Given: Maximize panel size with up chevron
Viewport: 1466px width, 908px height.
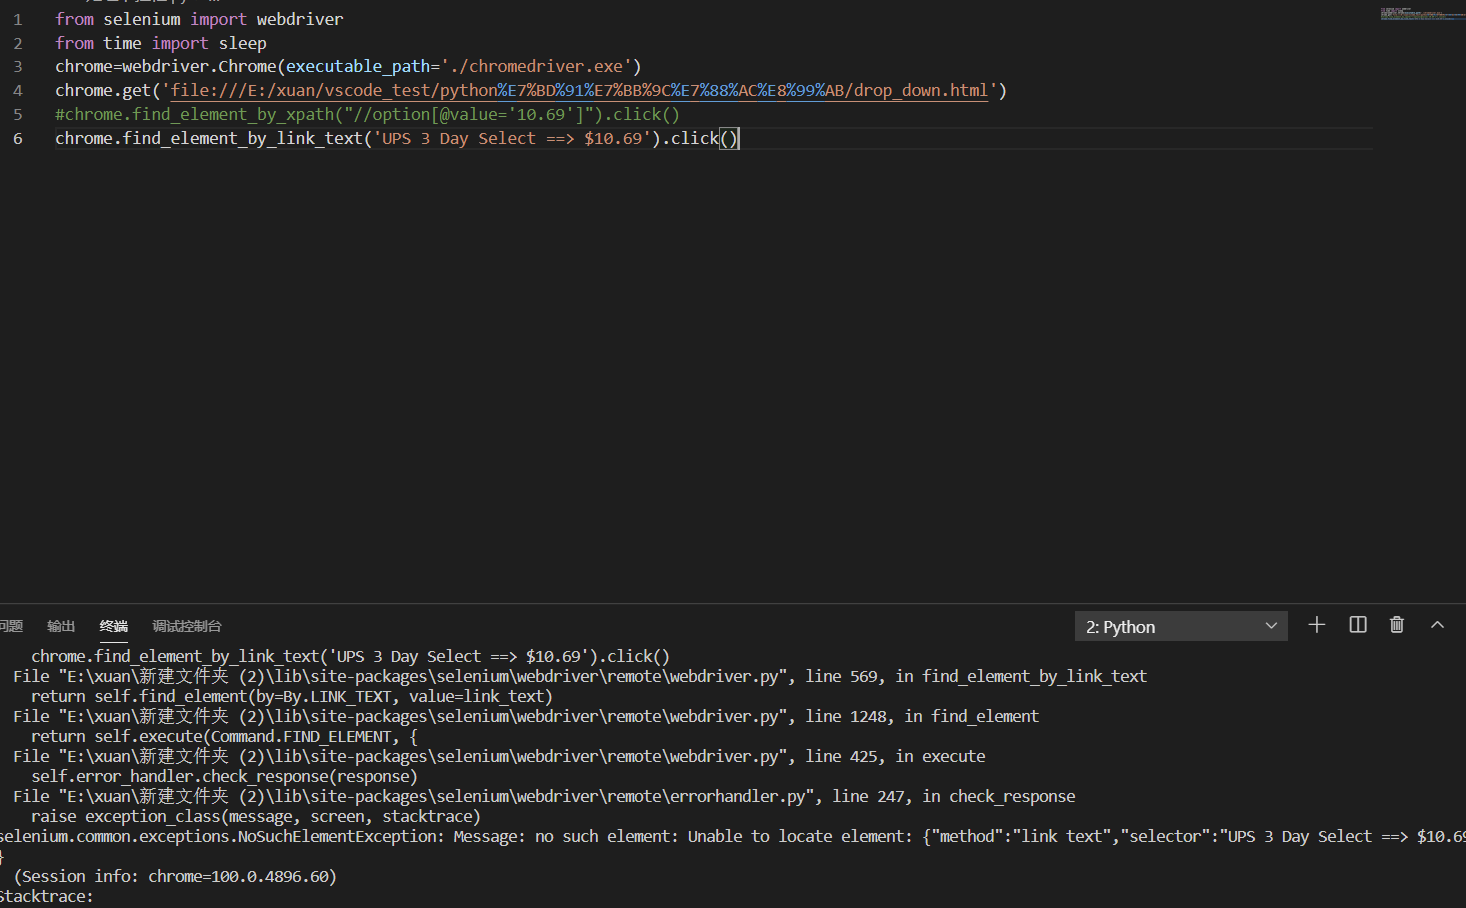Looking at the screenshot, I should [x=1438, y=625].
